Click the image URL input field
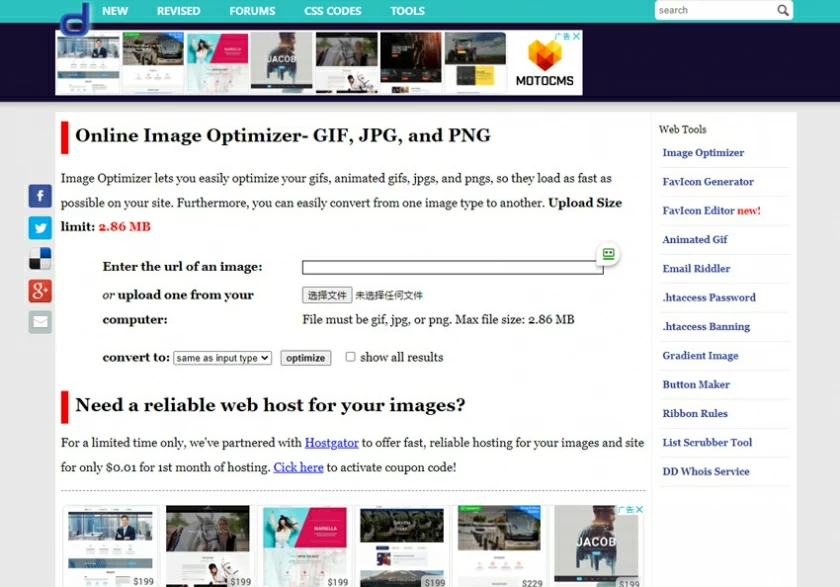The height and width of the screenshot is (587, 840). click(x=450, y=266)
